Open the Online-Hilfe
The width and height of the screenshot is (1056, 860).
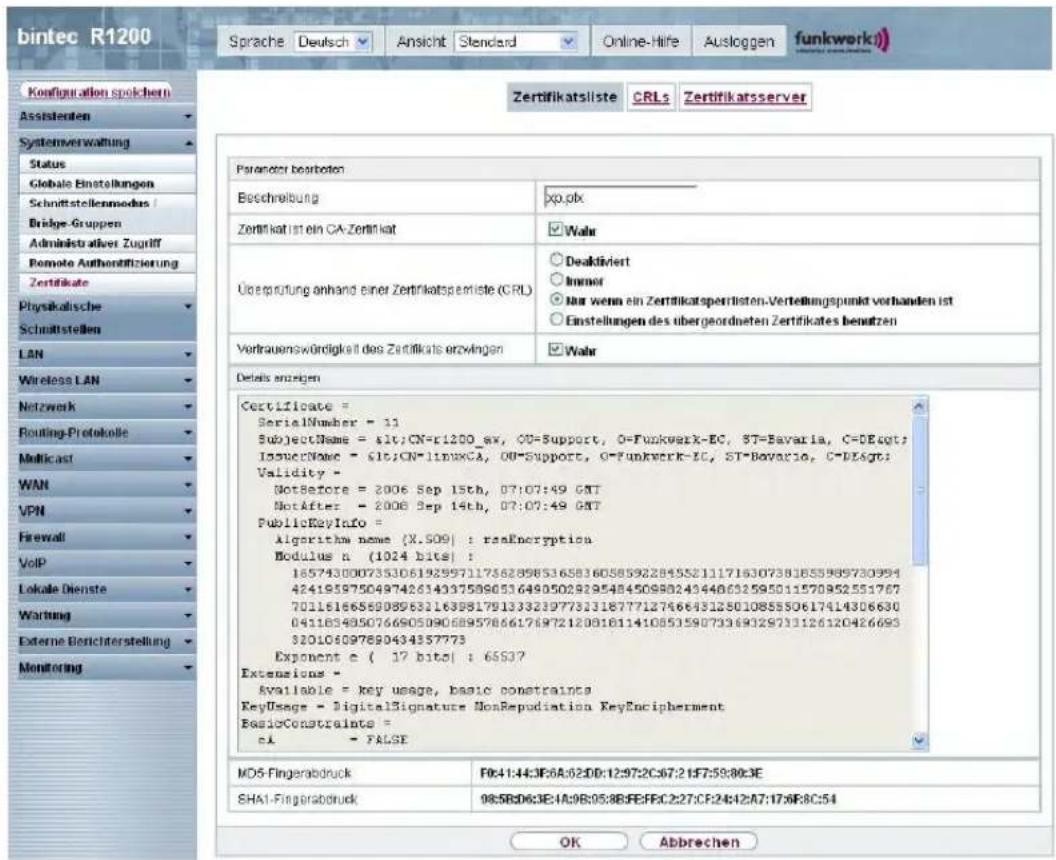640,42
